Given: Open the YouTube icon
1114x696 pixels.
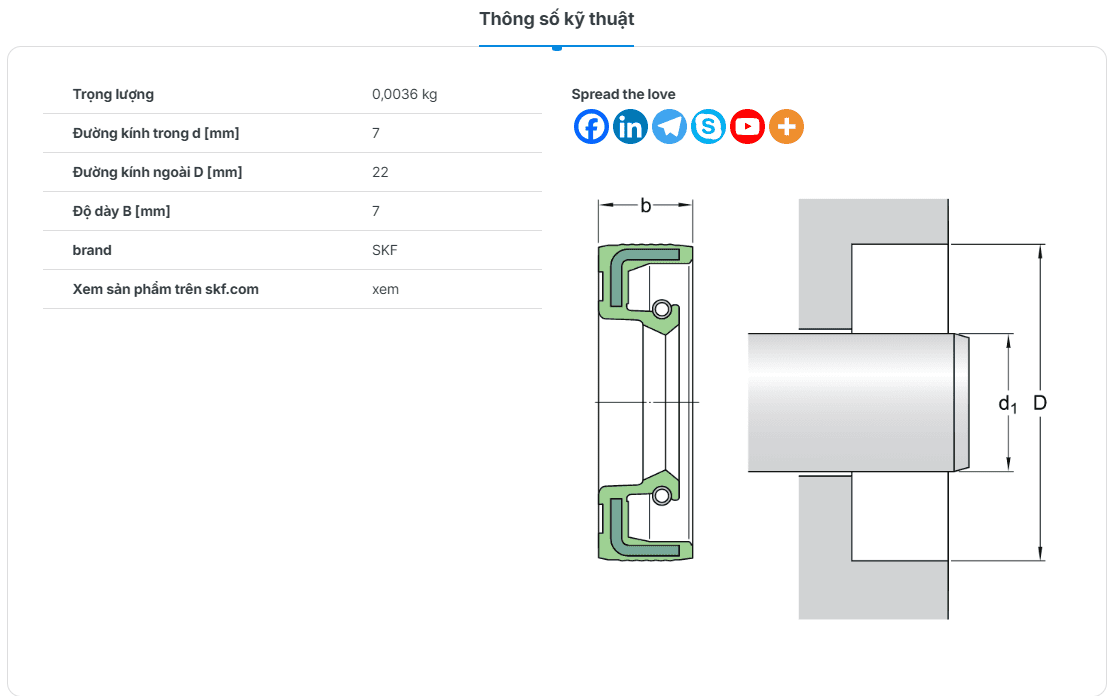Looking at the screenshot, I should [747, 127].
